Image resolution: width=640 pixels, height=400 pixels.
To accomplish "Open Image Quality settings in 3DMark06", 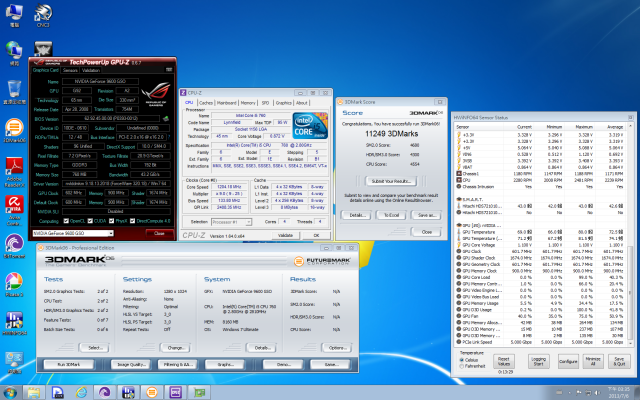I will [130, 364].
